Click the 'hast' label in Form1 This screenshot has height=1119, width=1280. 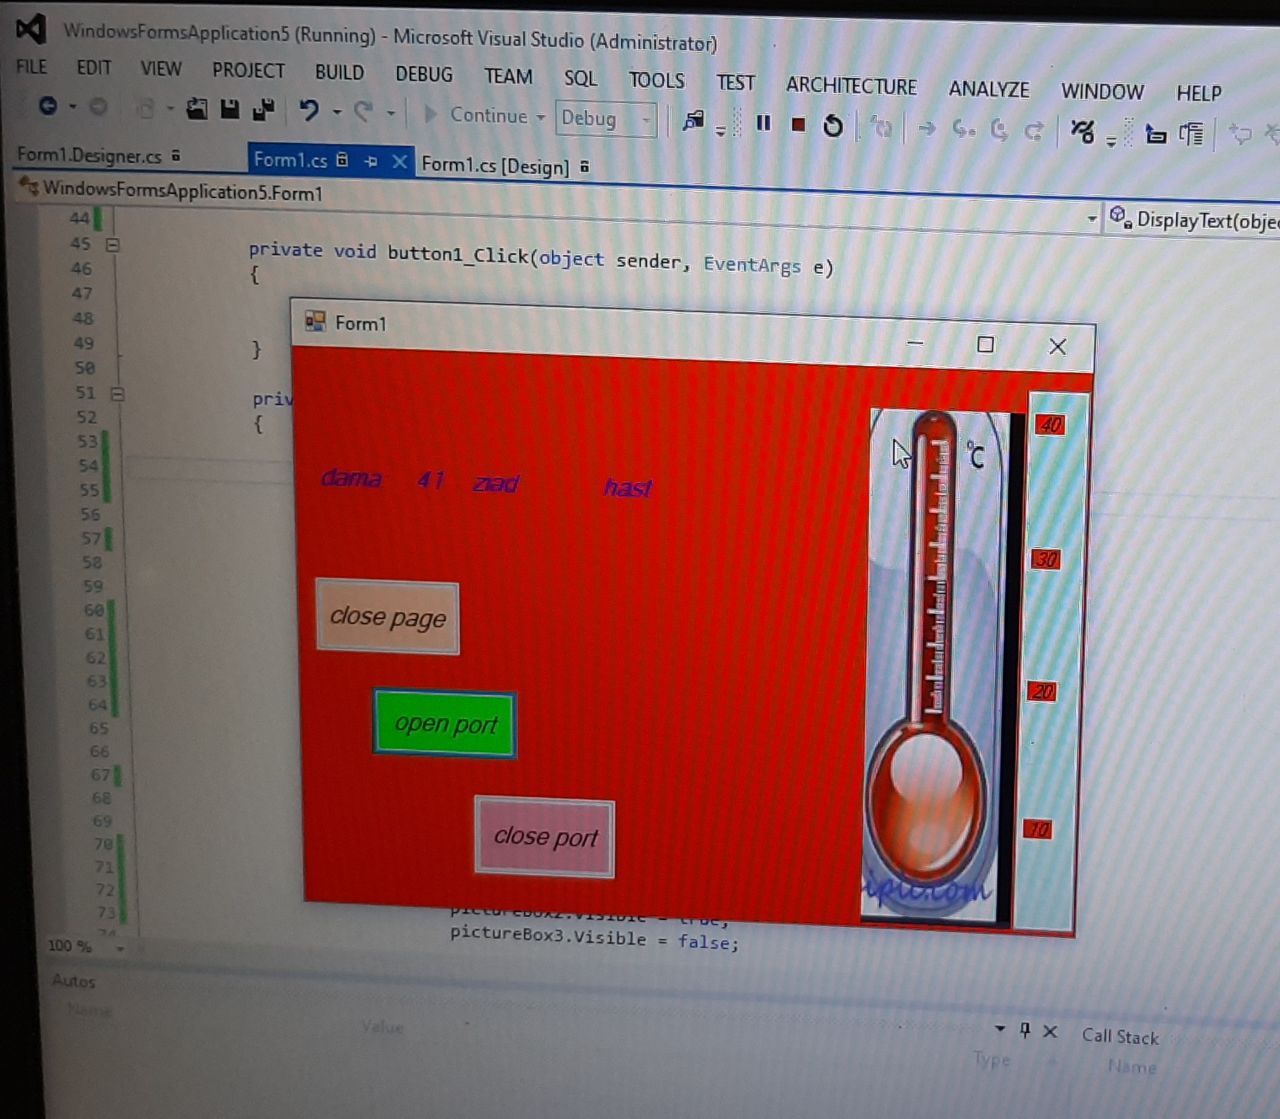(628, 487)
